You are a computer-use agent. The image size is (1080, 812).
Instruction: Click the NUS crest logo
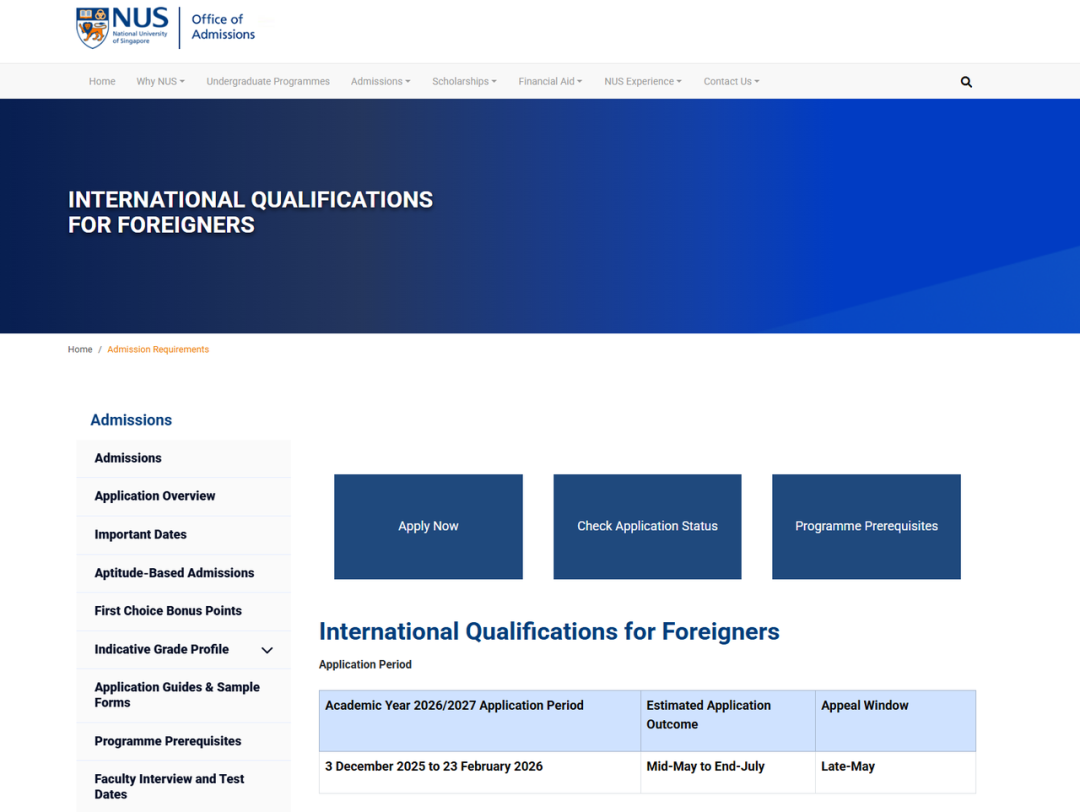[93, 28]
